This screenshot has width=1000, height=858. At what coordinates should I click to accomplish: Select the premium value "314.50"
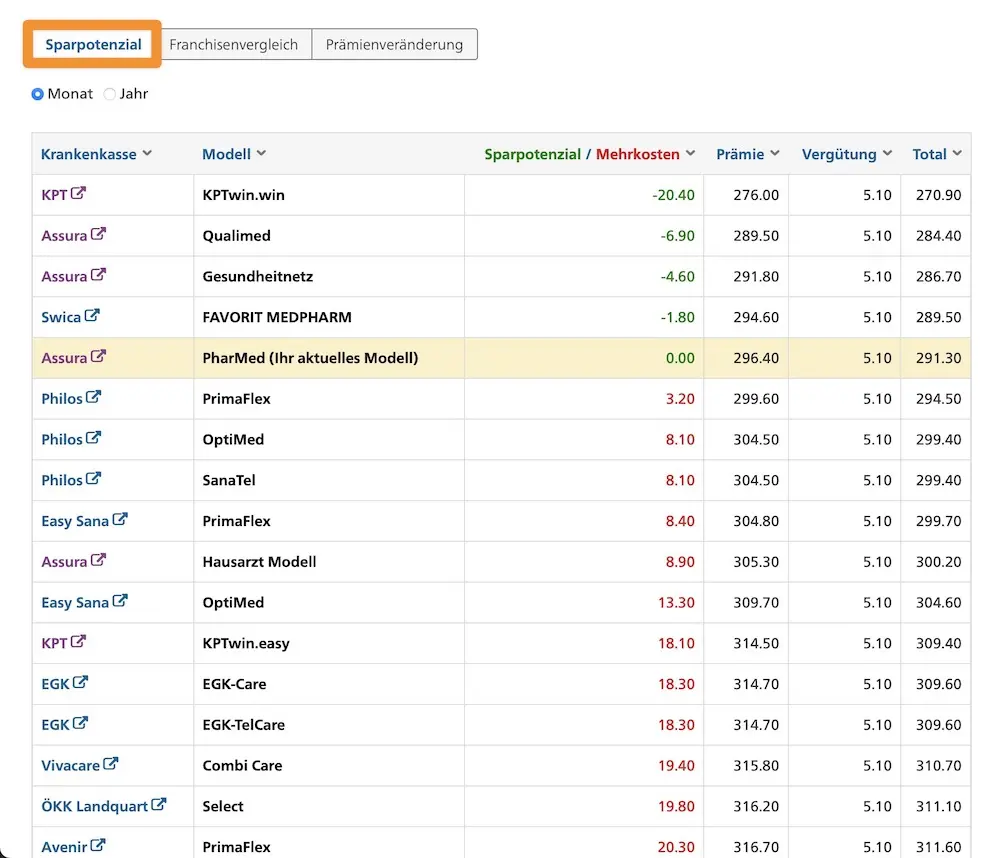pyautogui.click(x=756, y=644)
